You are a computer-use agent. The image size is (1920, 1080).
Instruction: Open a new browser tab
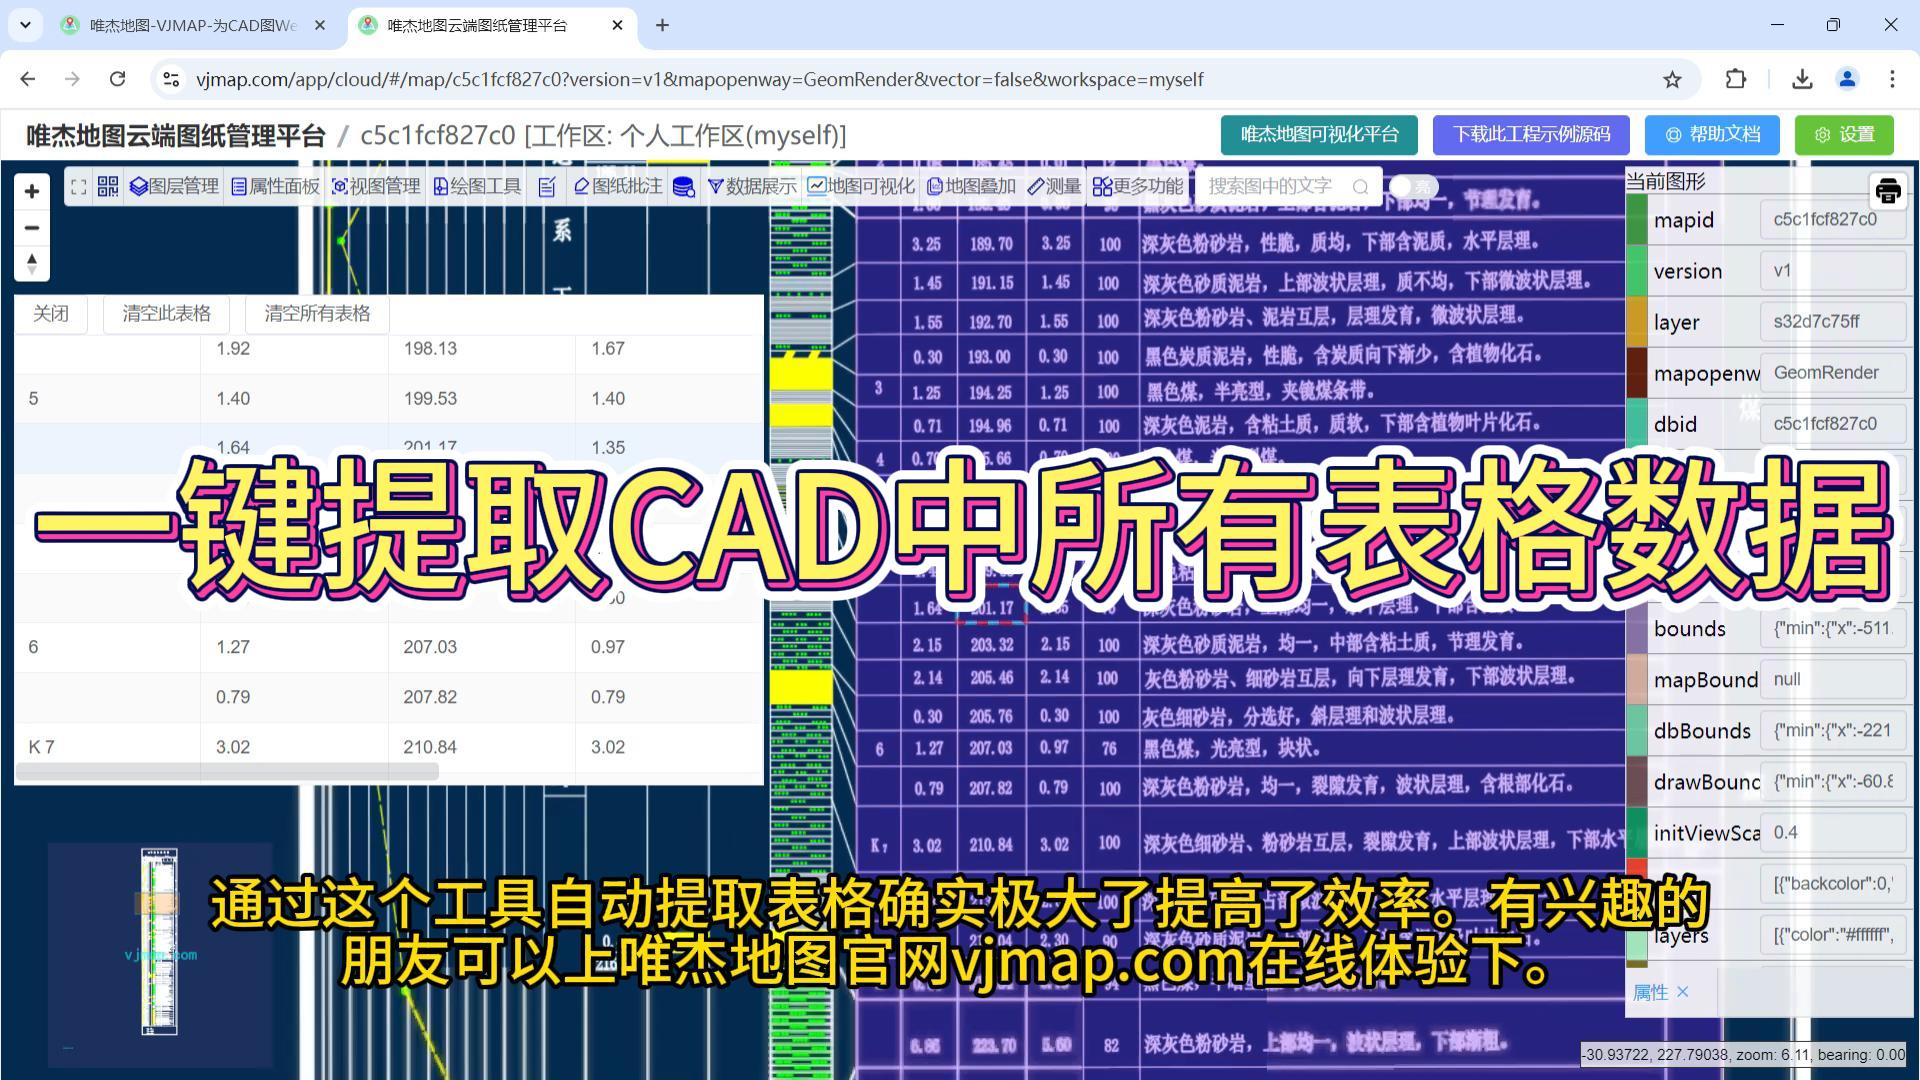(662, 25)
